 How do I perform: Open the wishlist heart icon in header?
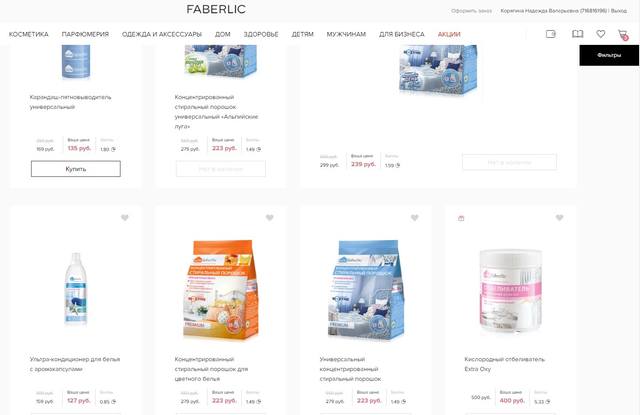[x=600, y=34]
